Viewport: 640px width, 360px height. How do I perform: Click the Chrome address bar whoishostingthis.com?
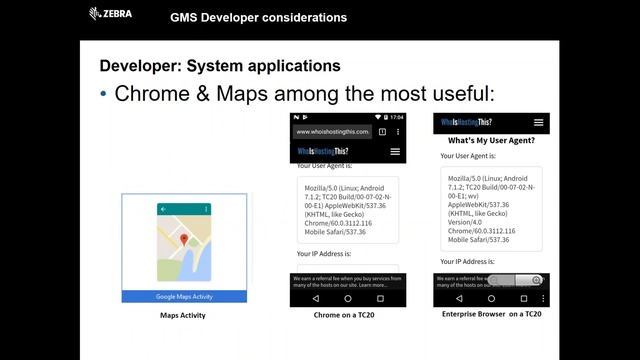(x=332, y=132)
